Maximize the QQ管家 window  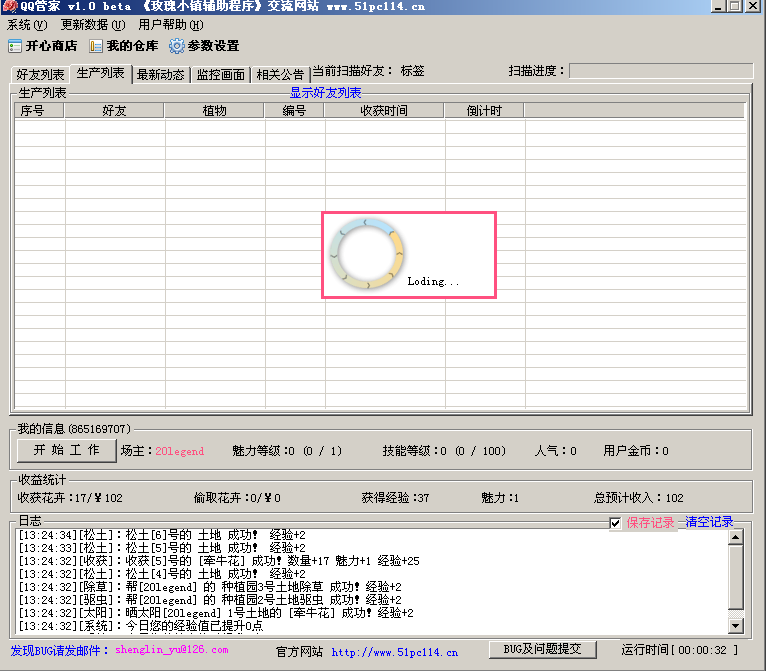[734, 6]
